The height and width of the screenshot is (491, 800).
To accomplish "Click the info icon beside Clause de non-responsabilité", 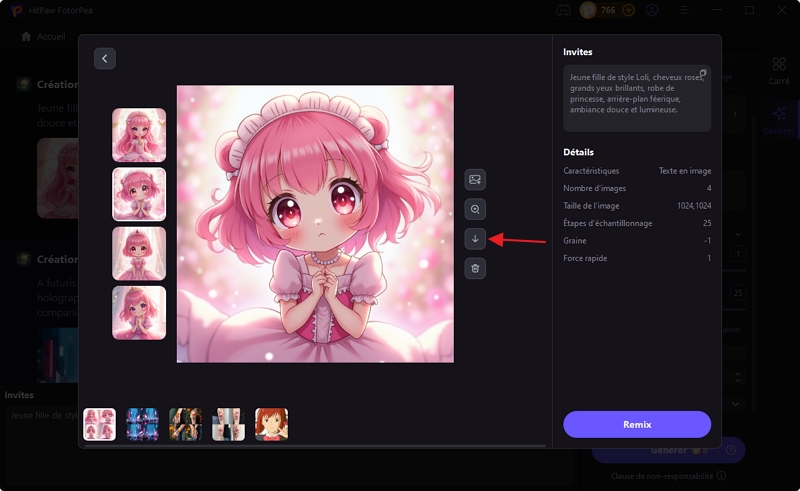I will pyautogui.click(x=721, y=476).
